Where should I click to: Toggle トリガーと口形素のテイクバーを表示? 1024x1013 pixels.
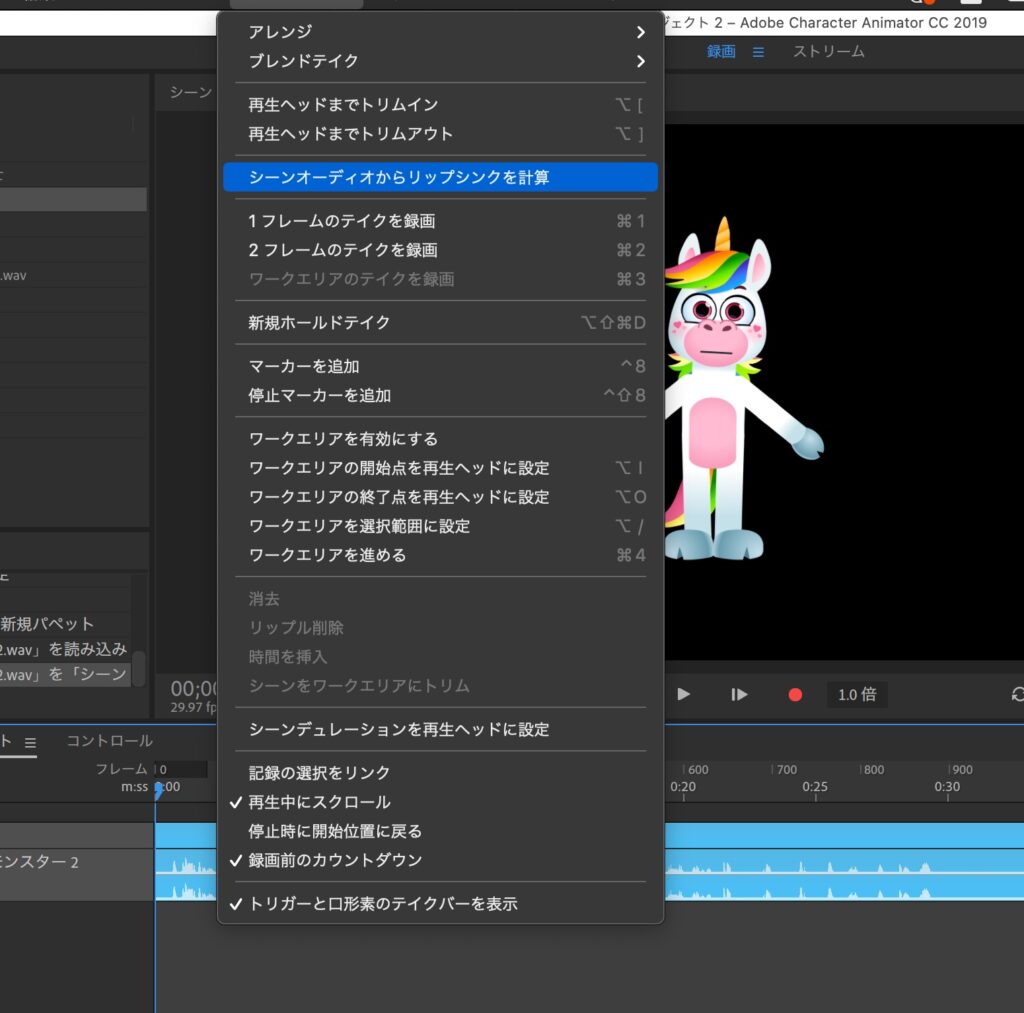pos(382,904)
